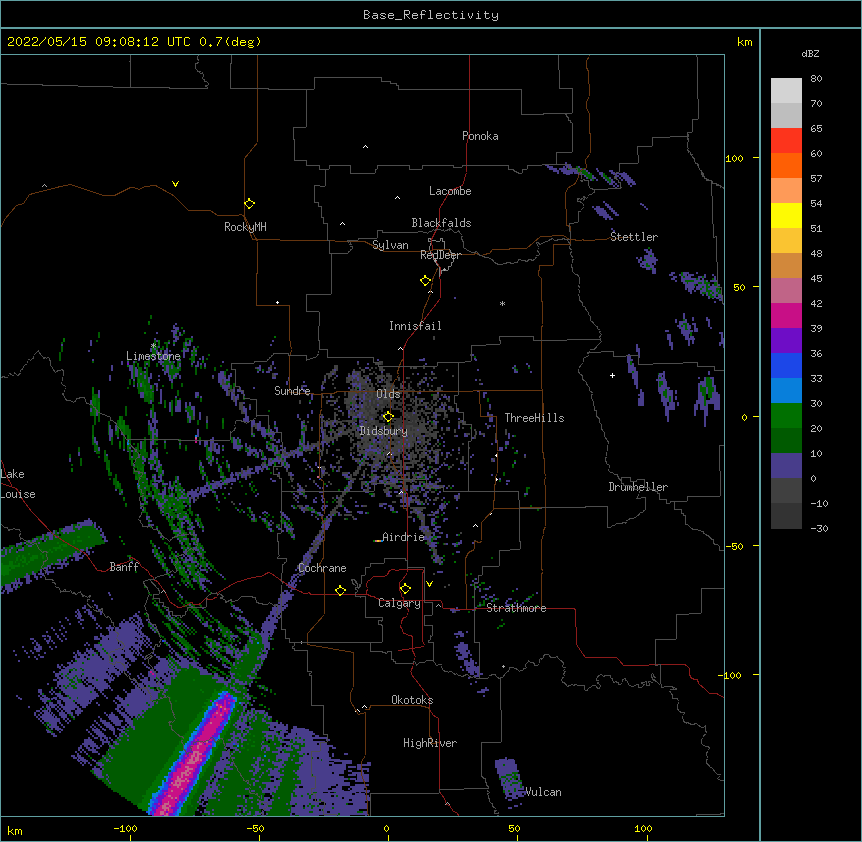
Task: Click the 100 tick on right axis
Action: point(734,159)
